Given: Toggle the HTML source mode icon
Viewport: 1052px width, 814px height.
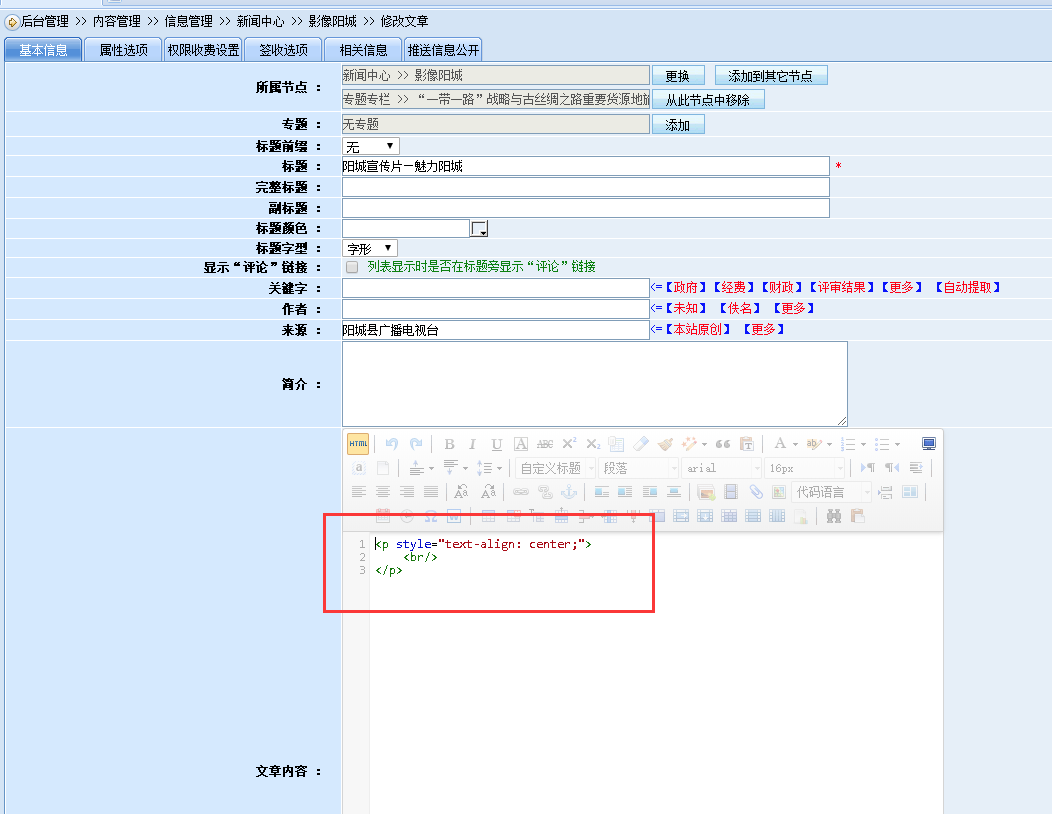Looking at the screenshot, I should 357,444.
